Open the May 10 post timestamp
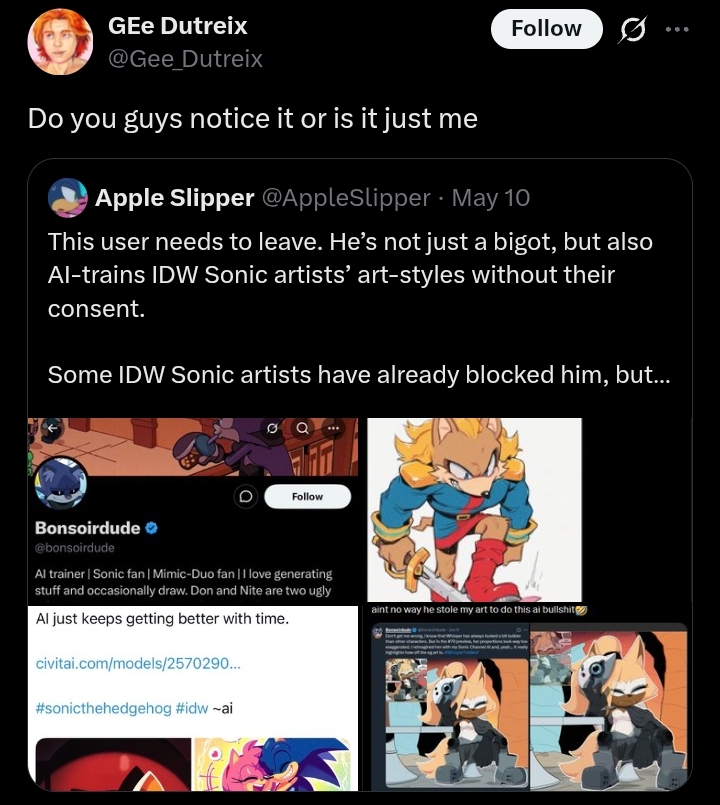720x805 pixels. pyautogui.click(x=490, y=198)
